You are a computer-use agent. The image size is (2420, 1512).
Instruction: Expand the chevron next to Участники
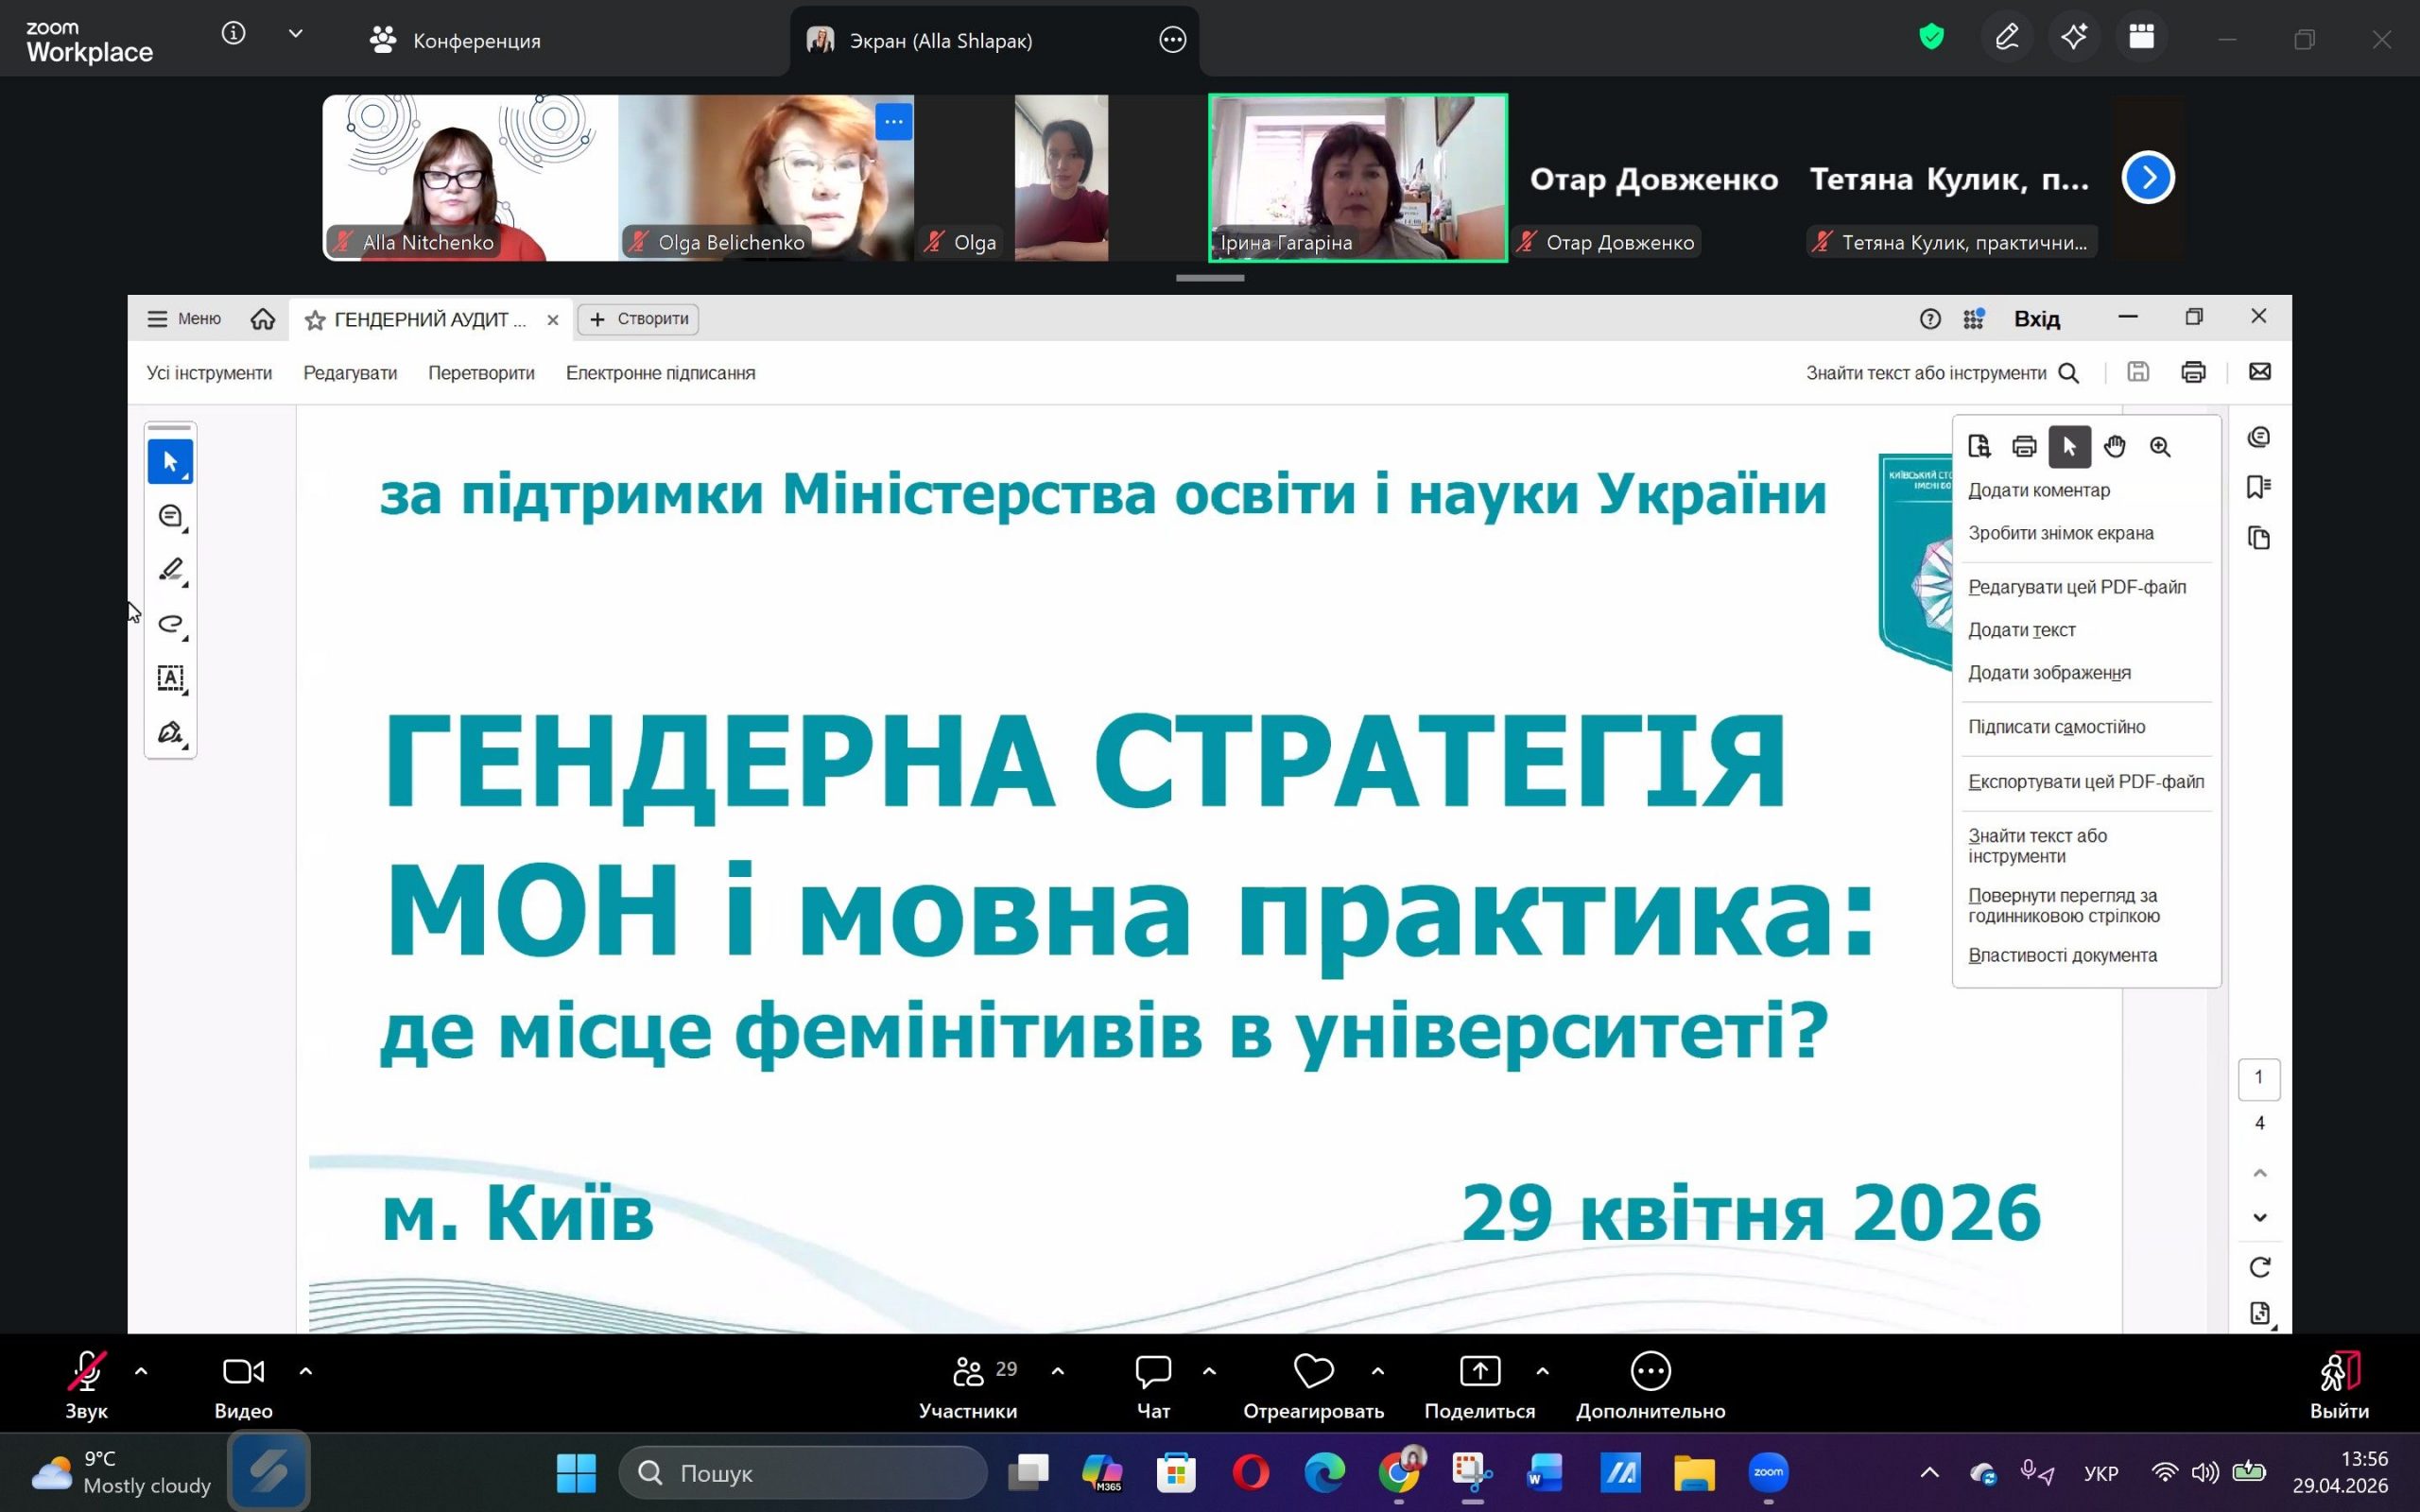(1059, 1371)
